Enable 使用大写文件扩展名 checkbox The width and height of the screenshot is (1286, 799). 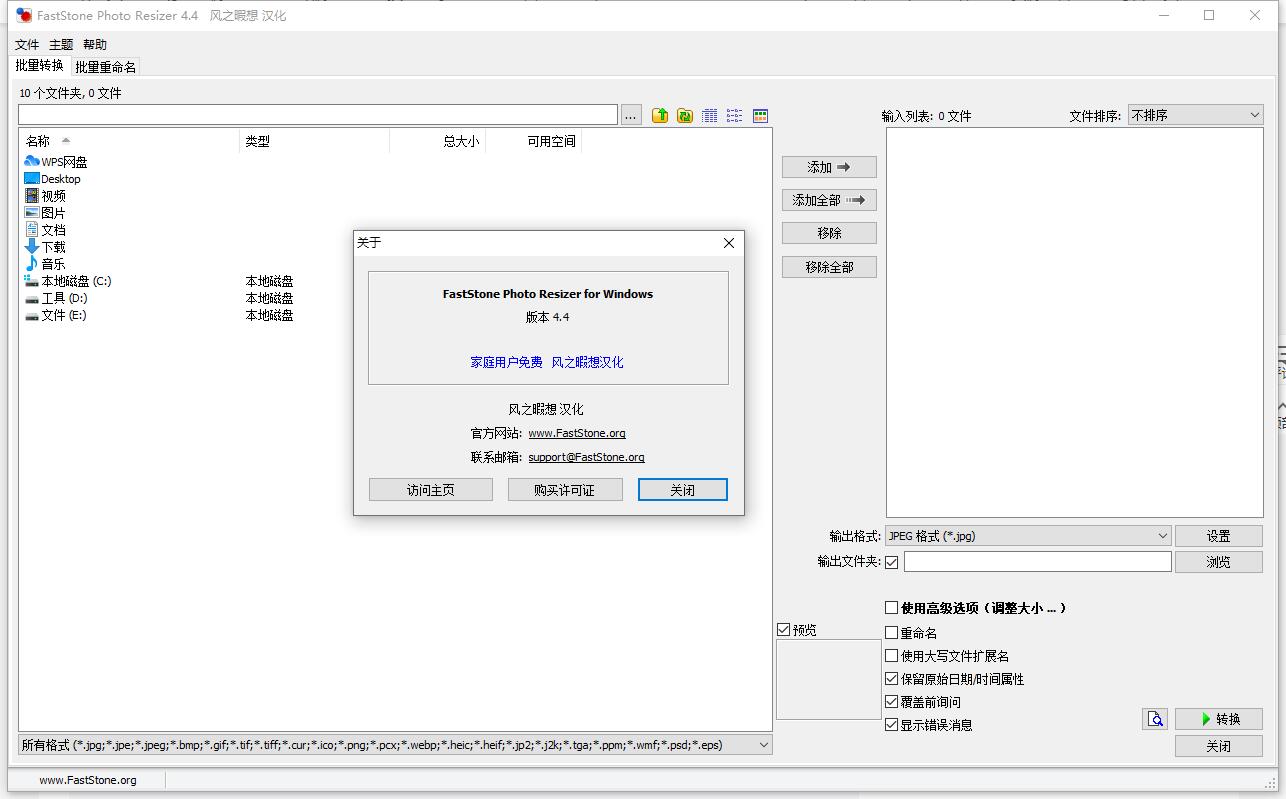click(892, 655)
